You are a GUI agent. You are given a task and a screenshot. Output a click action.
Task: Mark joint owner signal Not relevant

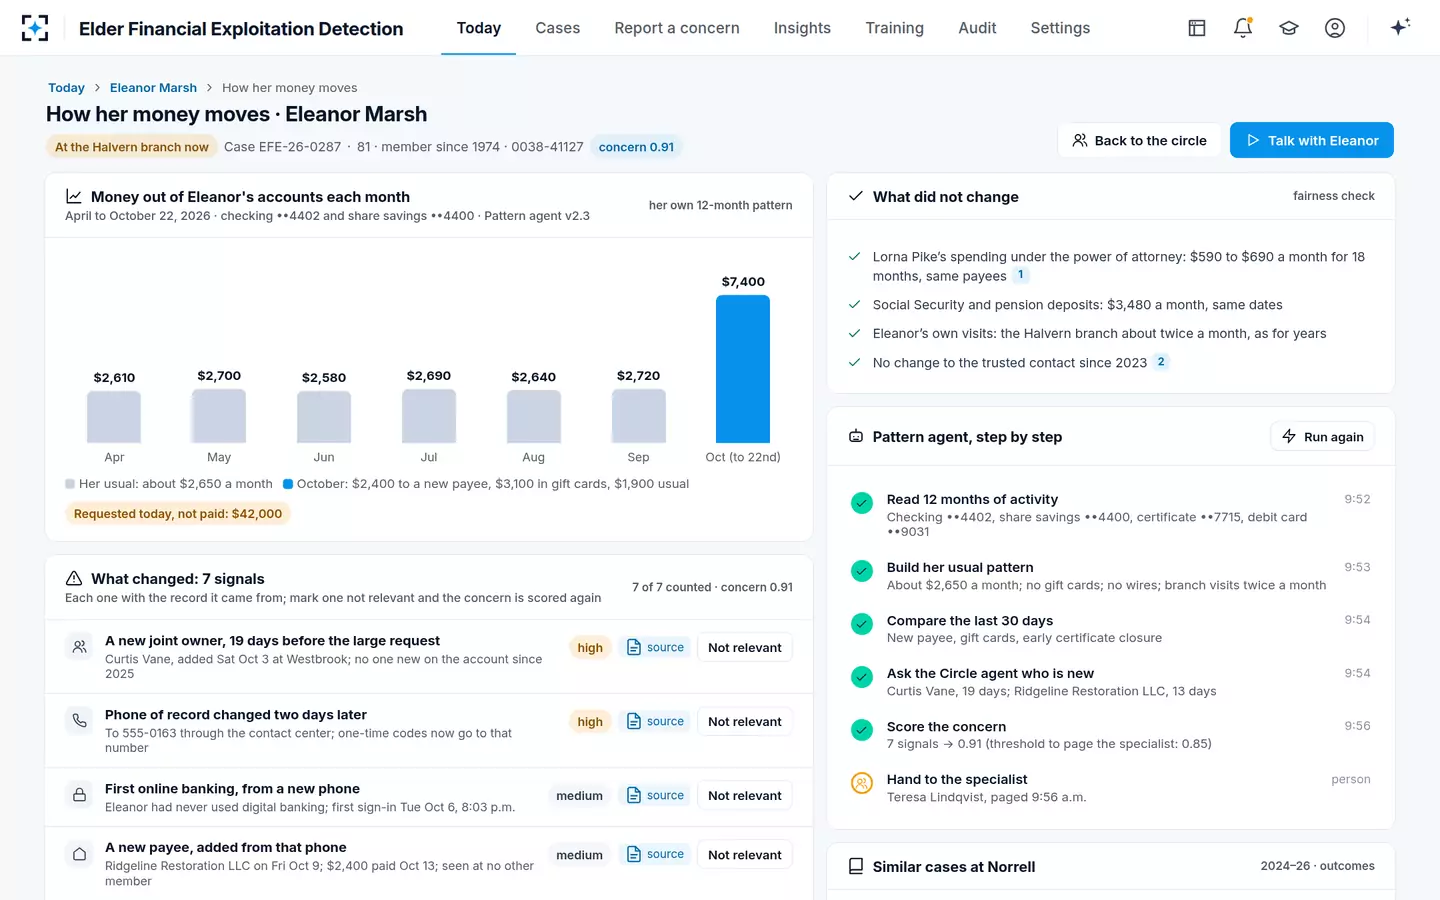[x=745, y=648]
